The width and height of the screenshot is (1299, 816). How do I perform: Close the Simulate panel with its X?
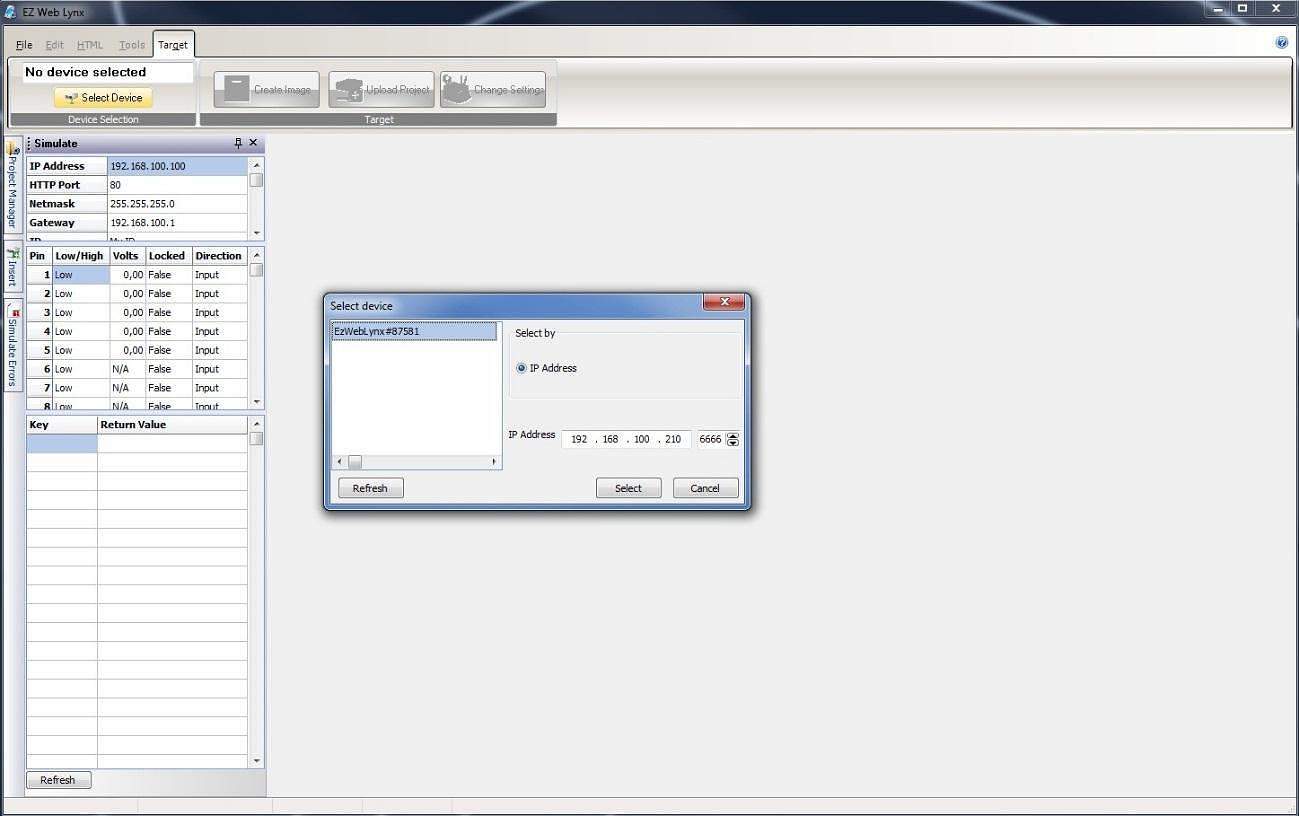click(253, 143)
